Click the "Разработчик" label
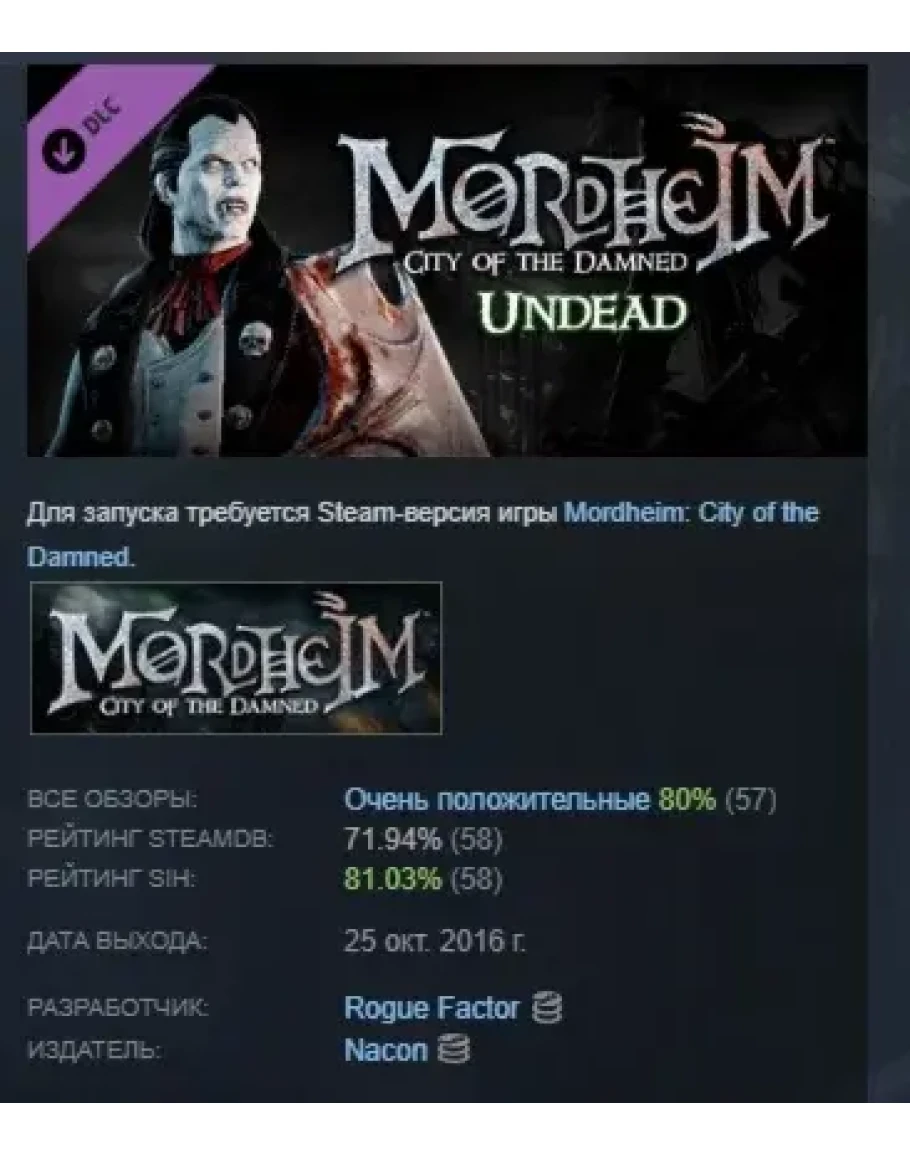This screenshot has width=910, height=1155. pyautogui.click(x=118, y=1007)
